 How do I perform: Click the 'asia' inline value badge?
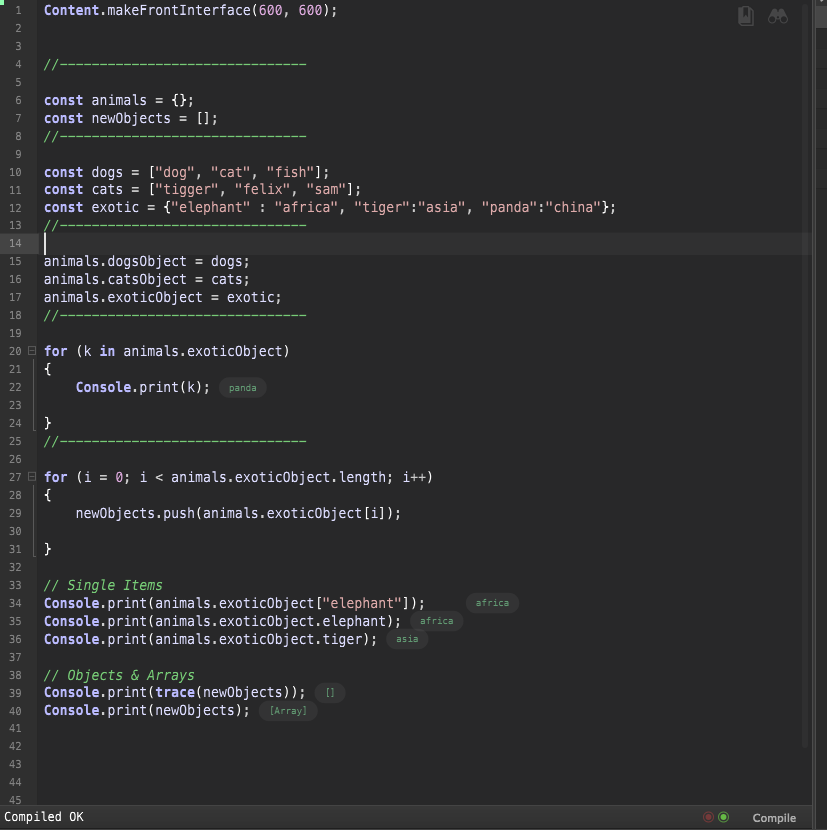[x=407, y=638]
